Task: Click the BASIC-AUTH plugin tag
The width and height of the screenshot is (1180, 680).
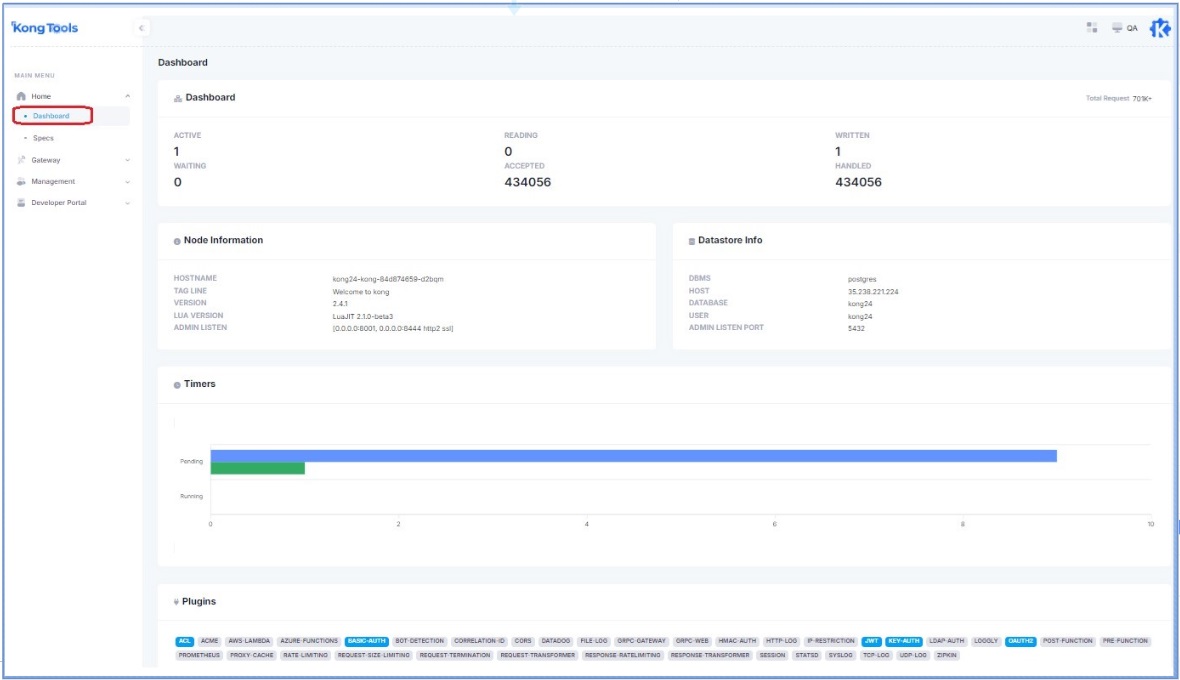Action: [366, 641]
